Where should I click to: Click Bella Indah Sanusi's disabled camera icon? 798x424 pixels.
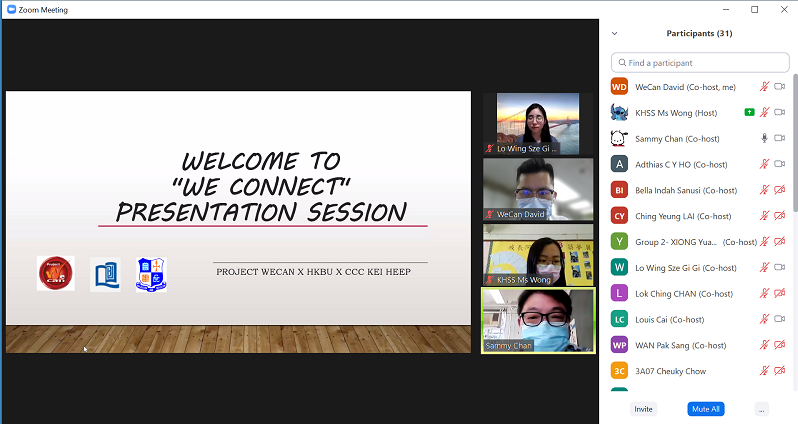tap(780, 190)
